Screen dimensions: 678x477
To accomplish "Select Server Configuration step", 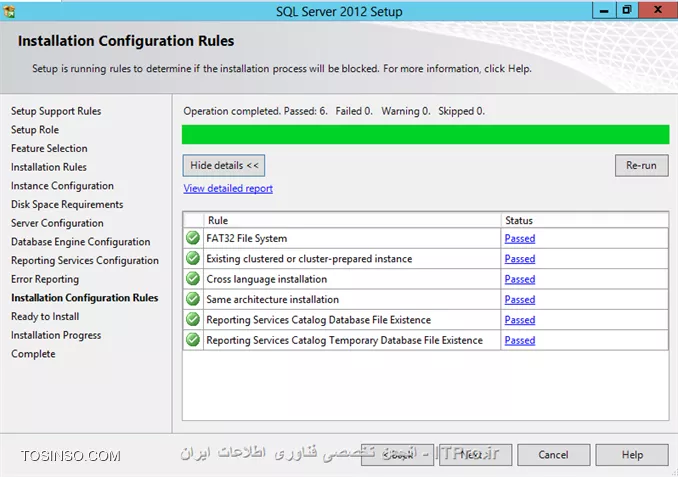I will [x=57, y=223].
